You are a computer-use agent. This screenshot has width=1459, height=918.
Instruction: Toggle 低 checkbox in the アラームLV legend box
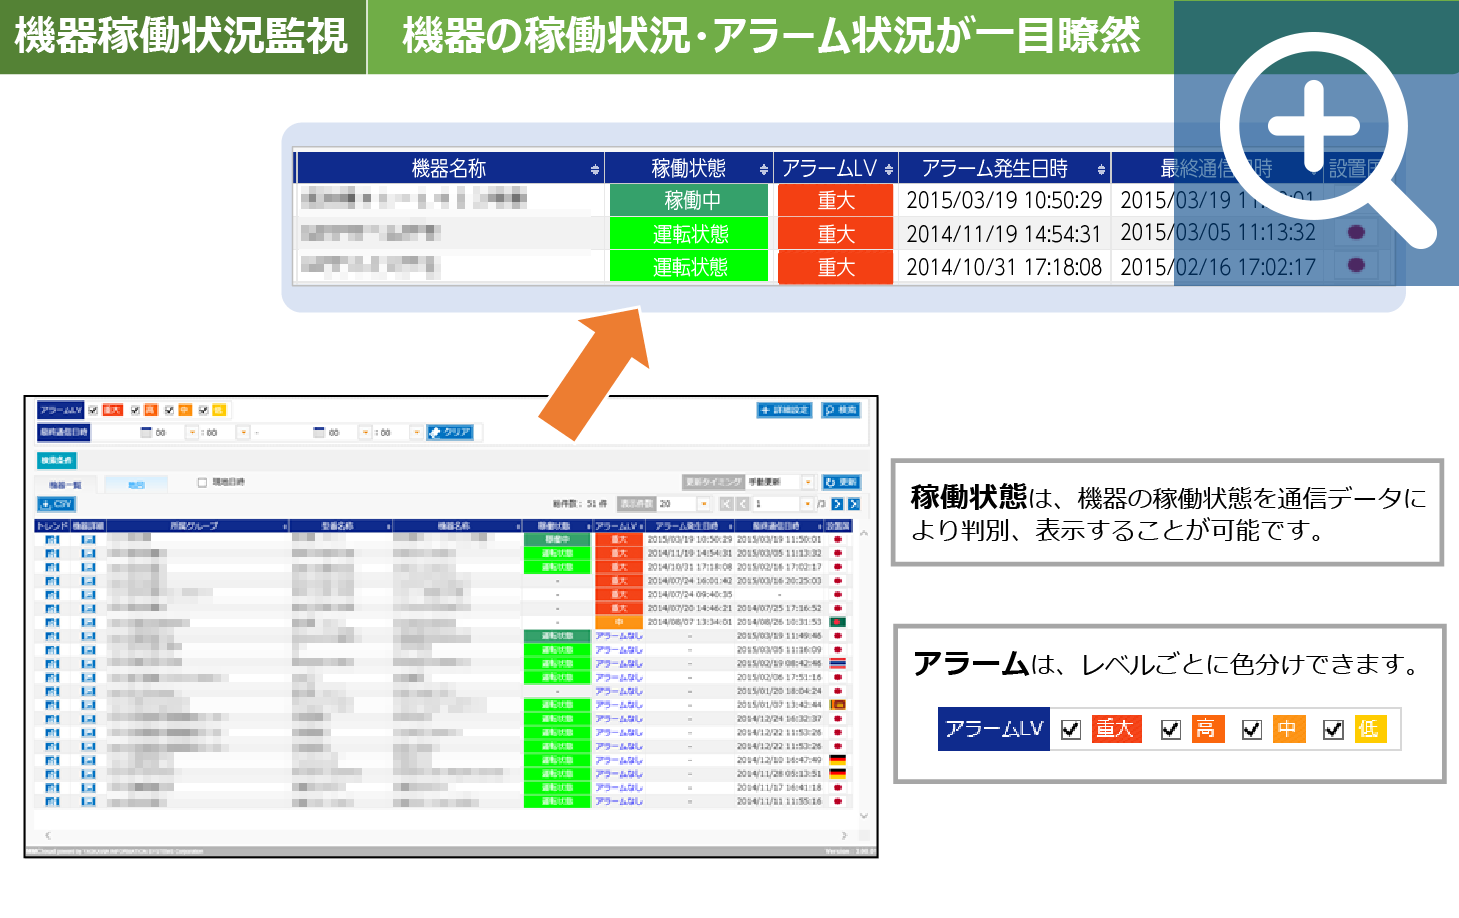1333,730
